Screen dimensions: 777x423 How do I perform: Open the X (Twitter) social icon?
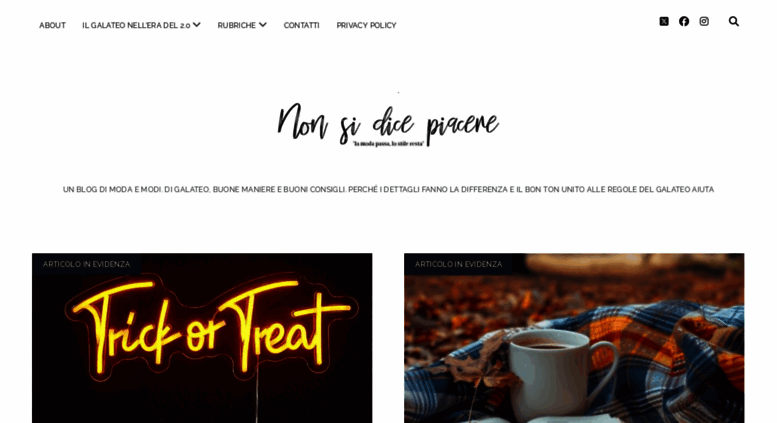click(664, 21)
